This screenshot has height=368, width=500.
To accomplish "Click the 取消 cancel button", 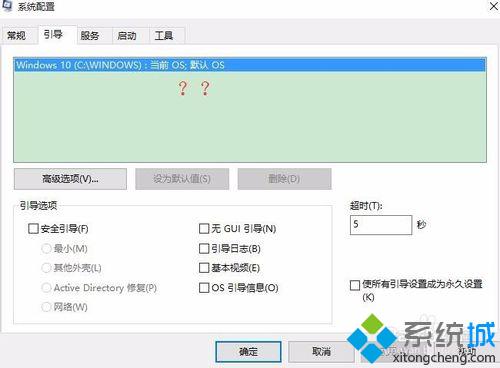I will pos(321,351).
